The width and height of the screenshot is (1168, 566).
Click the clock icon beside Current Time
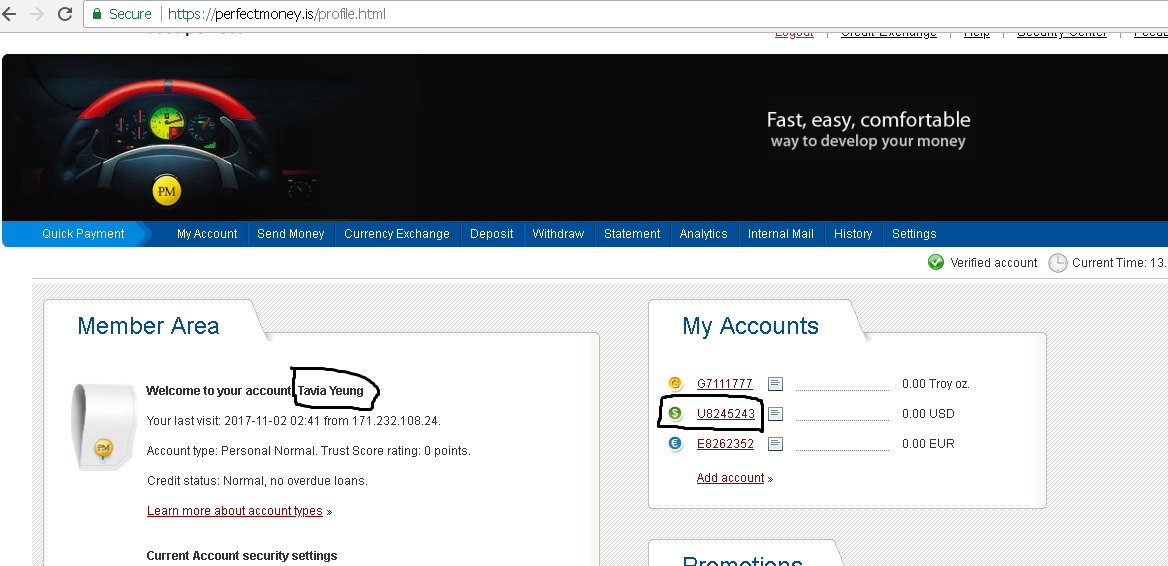[x=1058, y=263]
